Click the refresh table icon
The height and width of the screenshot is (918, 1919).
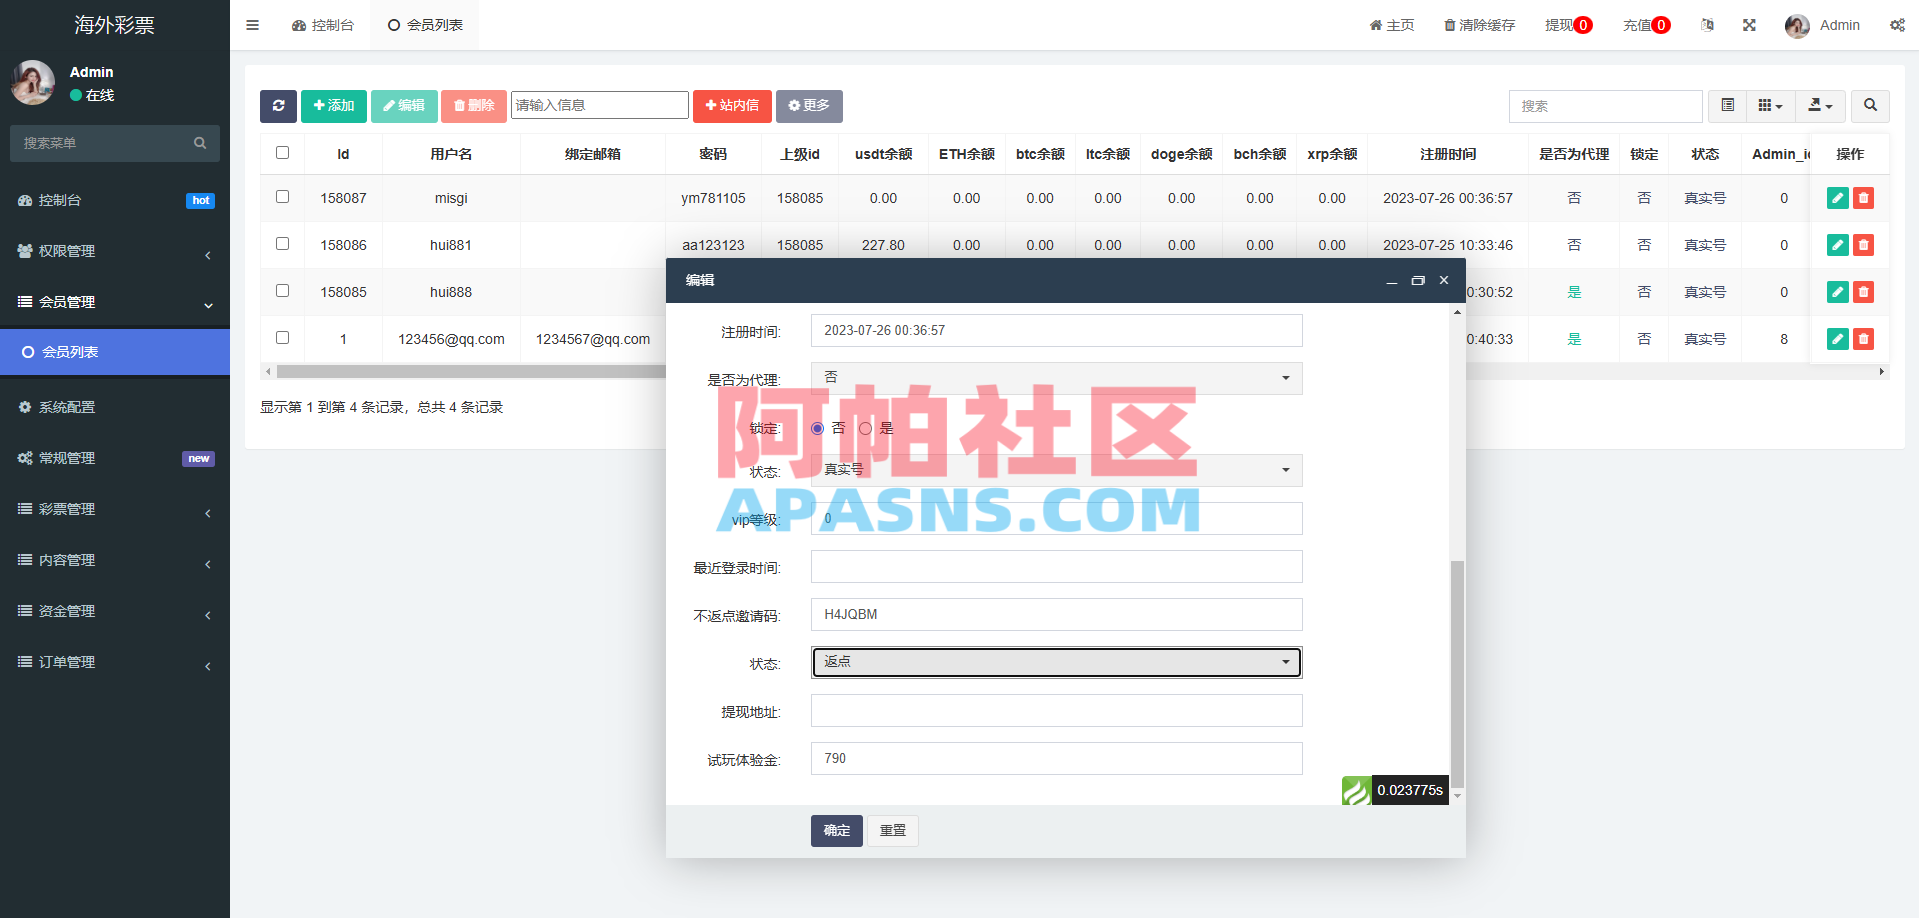pyautogui.click(x=278, y=106)
